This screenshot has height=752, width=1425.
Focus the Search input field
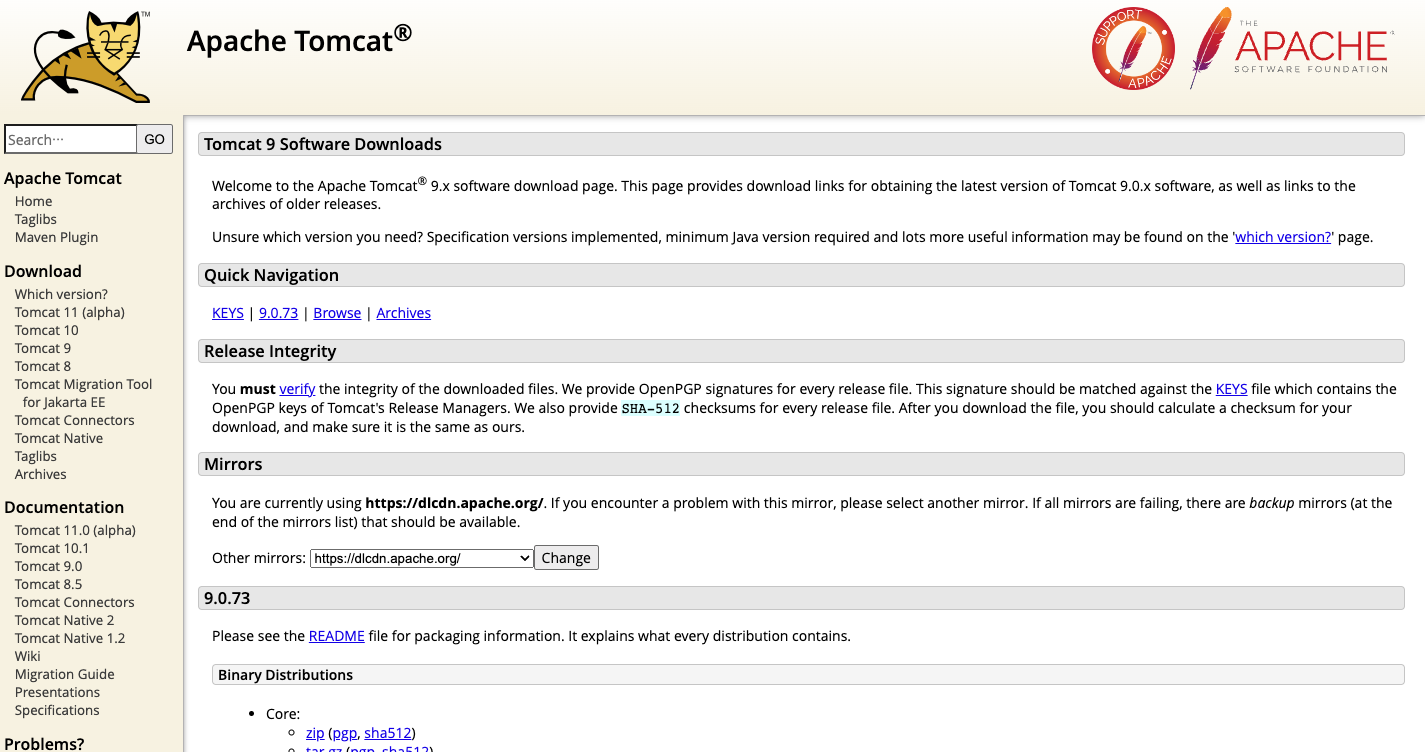click(x=70, y=139)
